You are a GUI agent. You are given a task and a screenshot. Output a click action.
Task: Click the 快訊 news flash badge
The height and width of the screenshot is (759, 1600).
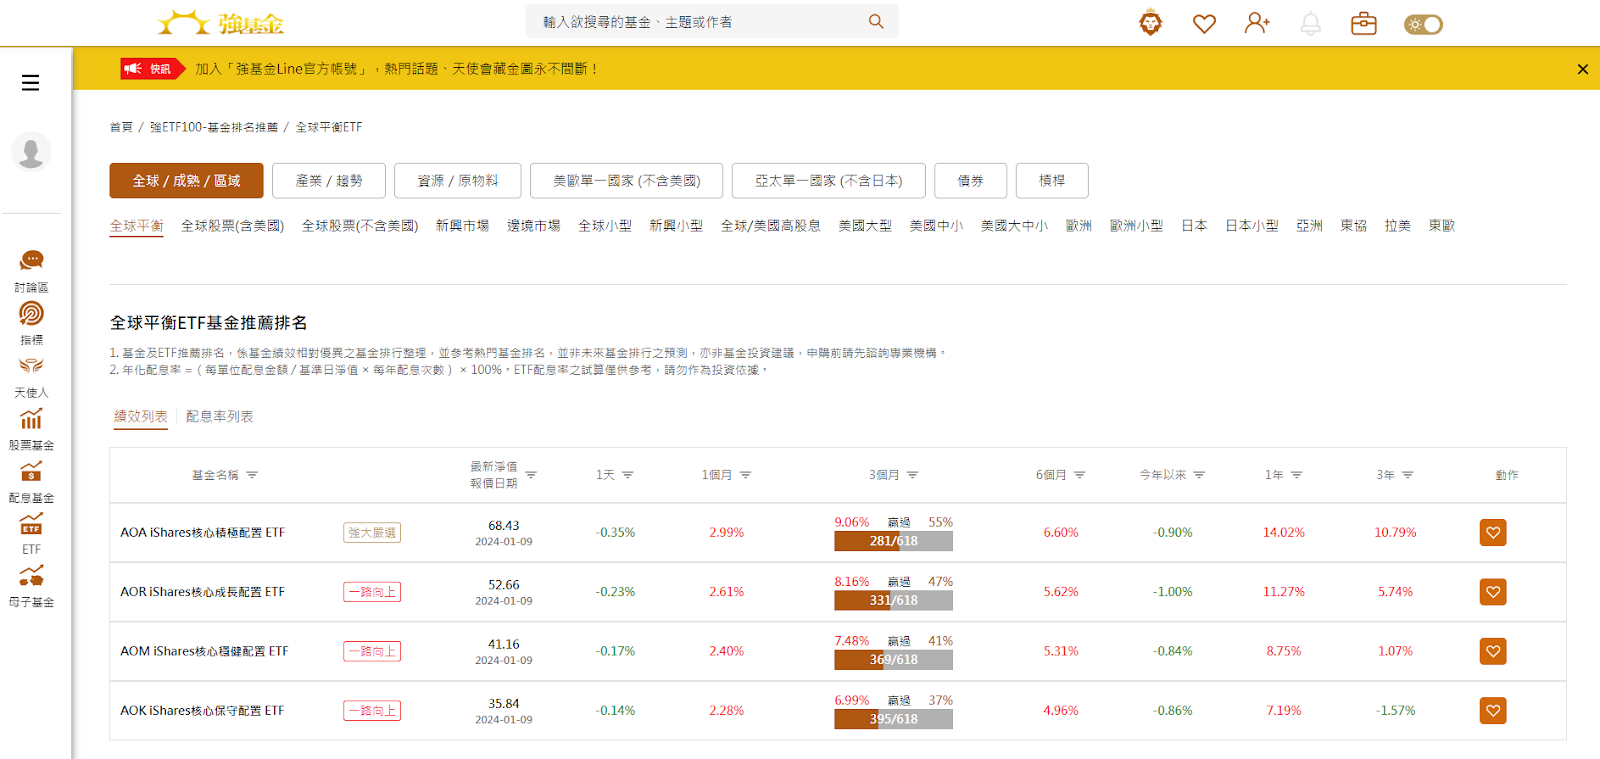(153, 69)
